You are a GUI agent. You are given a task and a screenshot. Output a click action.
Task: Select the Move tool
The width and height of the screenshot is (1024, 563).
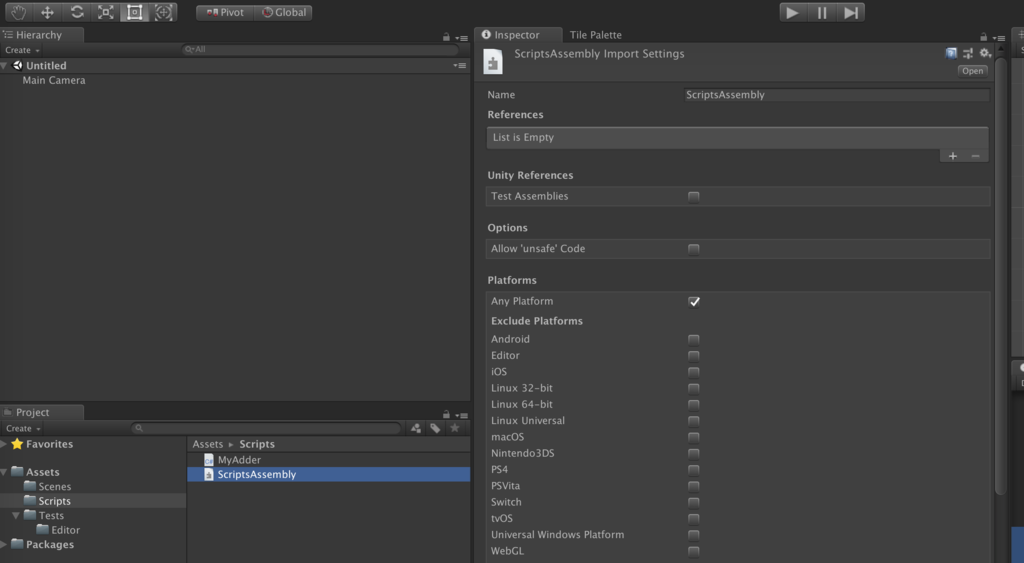[47, 12]
